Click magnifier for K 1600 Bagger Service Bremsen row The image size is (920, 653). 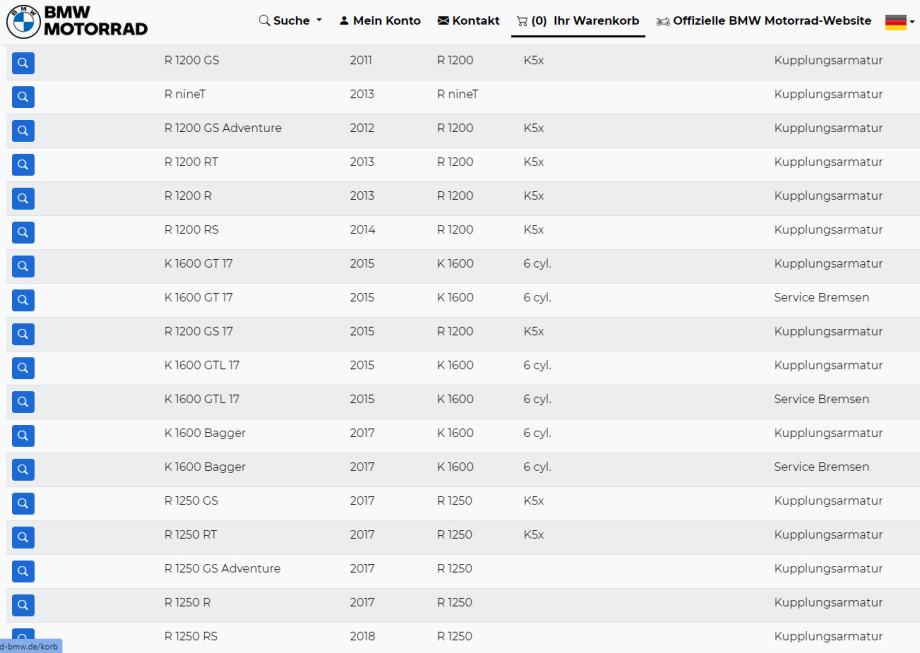pos(23,469)
